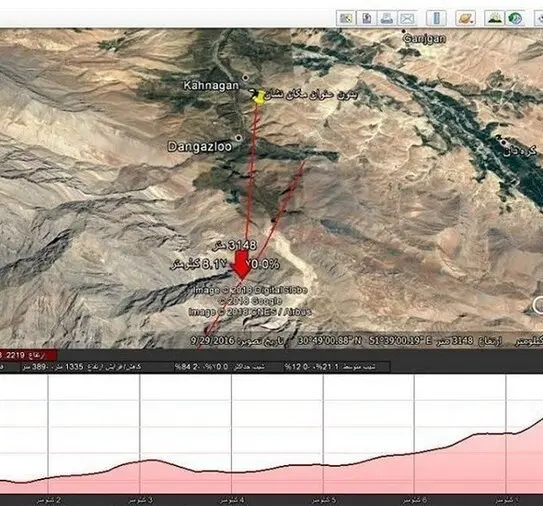
Task: Open View in Google Maps toolbar icon
Action: (x=346, y=18)
